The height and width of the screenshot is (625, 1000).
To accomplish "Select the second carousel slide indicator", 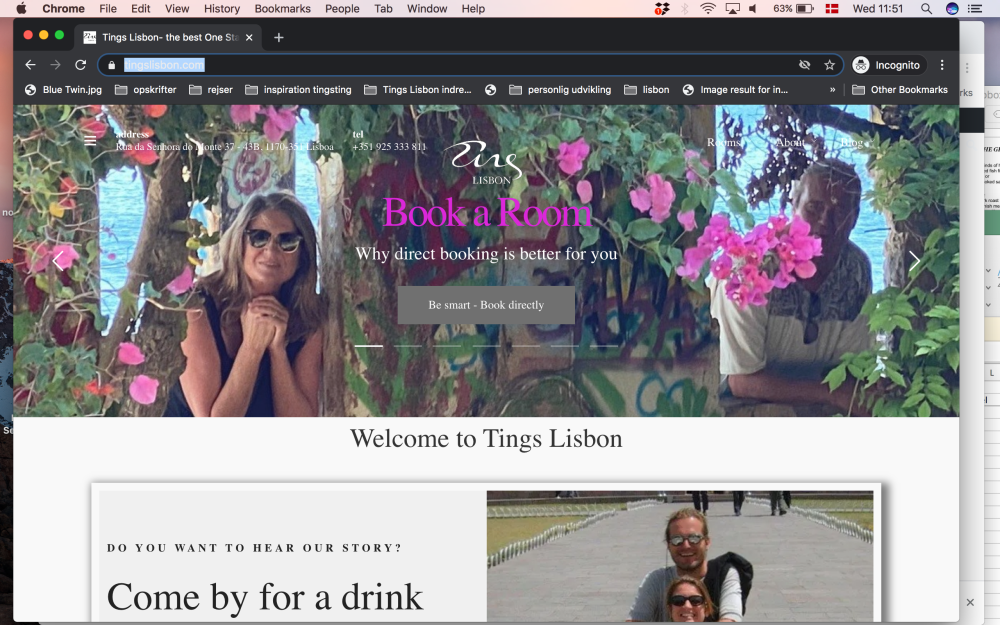I will (408, 346).
